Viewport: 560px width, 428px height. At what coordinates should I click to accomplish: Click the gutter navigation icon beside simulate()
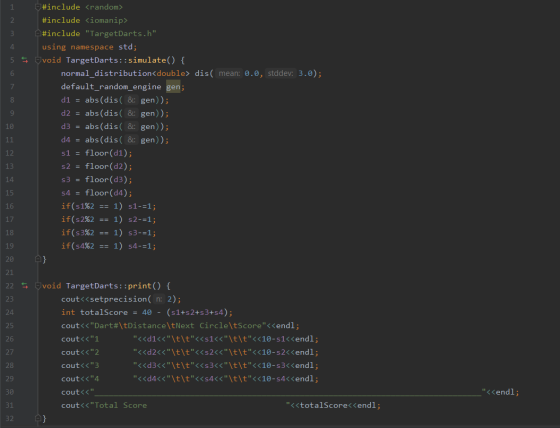[25, 60]
